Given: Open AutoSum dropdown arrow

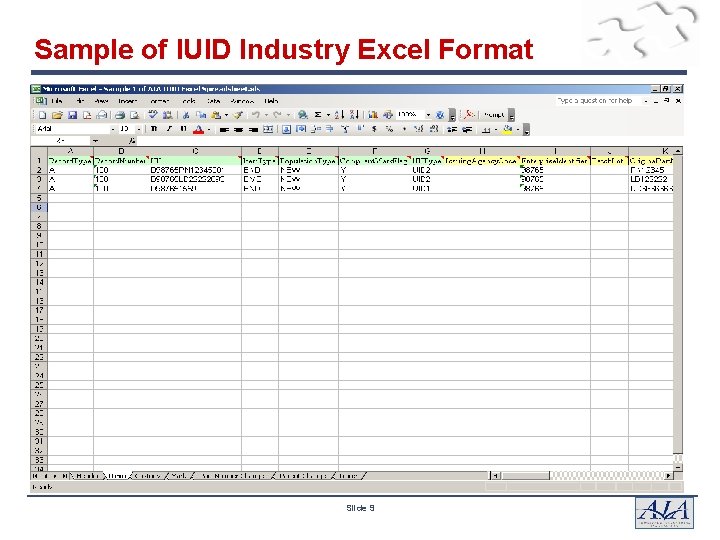Looking at the screenshot, I should pos(328,115).
